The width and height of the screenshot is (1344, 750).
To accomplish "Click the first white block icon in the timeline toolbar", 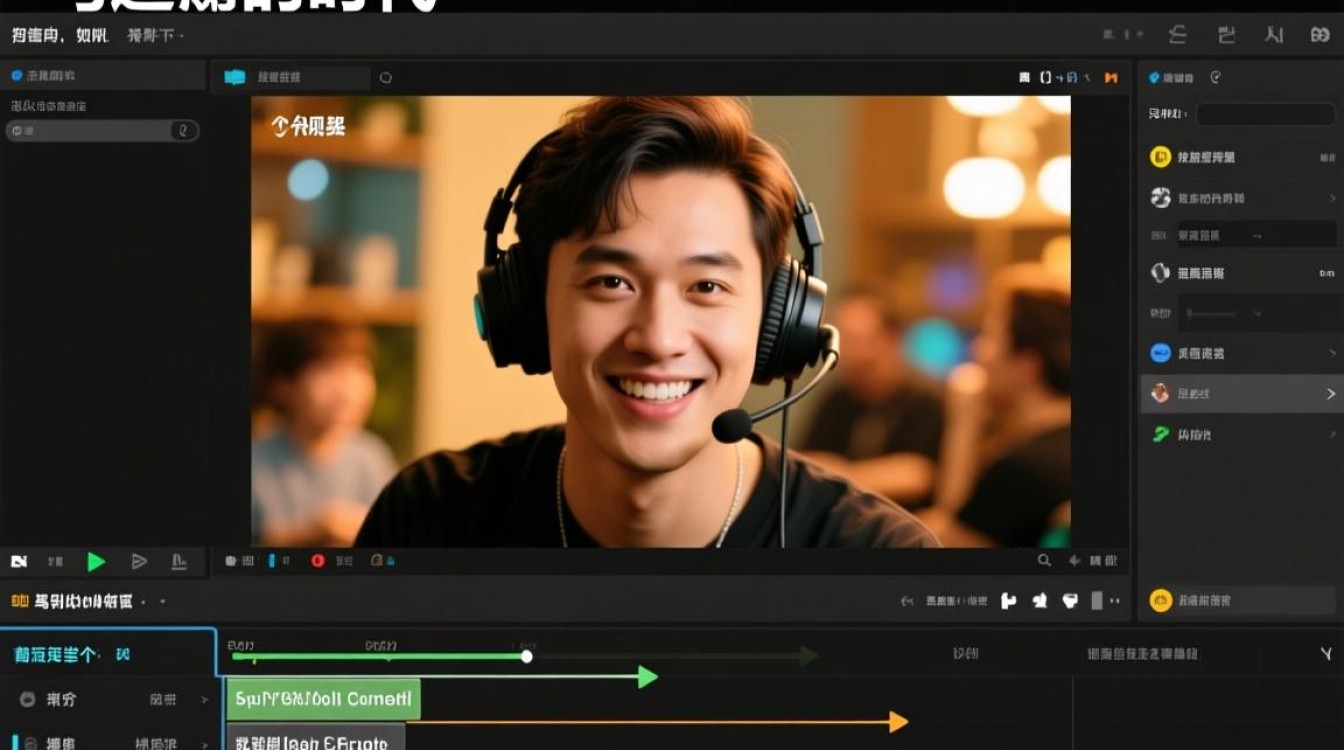I will 1008,600.
